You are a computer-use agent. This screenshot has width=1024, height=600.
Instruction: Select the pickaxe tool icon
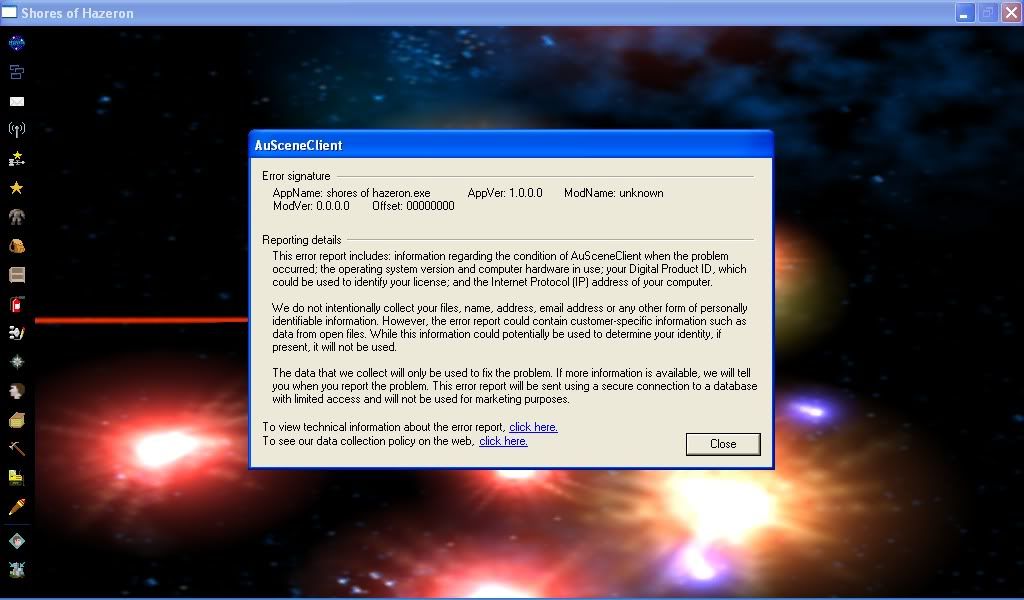coord(16,449)
